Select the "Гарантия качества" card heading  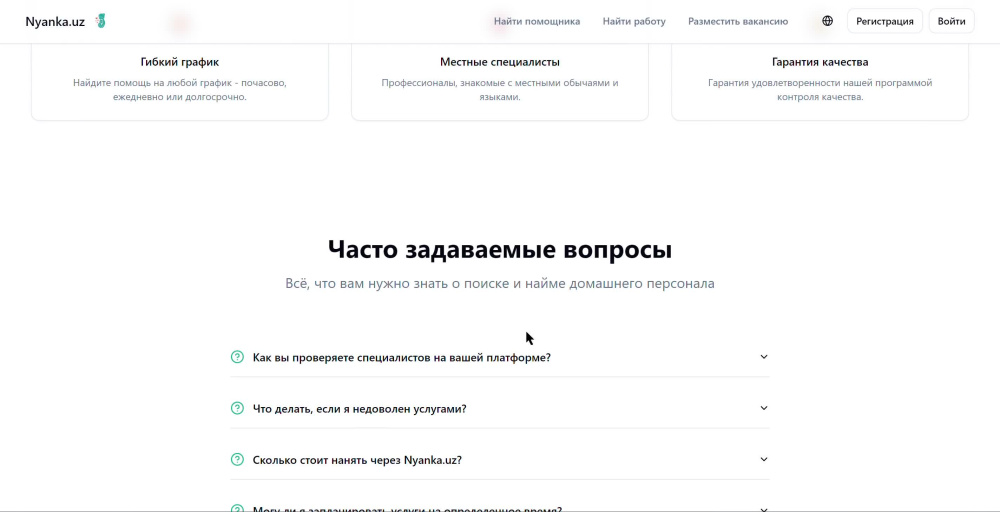pyautogui.click(x=820, y=62)
